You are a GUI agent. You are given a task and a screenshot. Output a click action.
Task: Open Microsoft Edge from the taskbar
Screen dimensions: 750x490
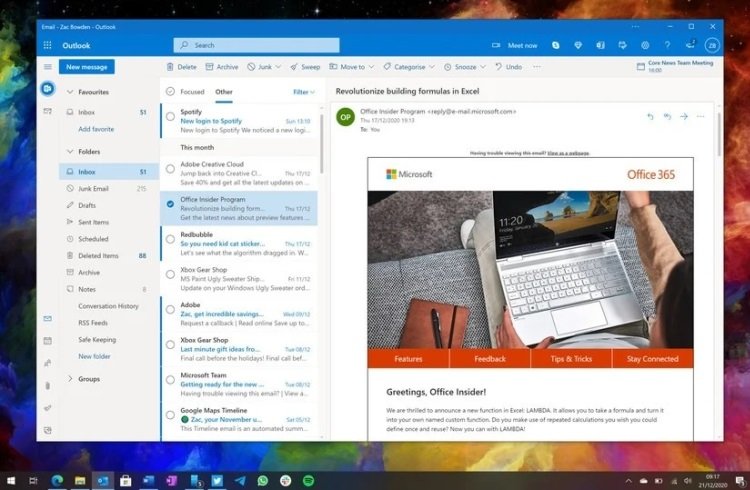point(57,480)
